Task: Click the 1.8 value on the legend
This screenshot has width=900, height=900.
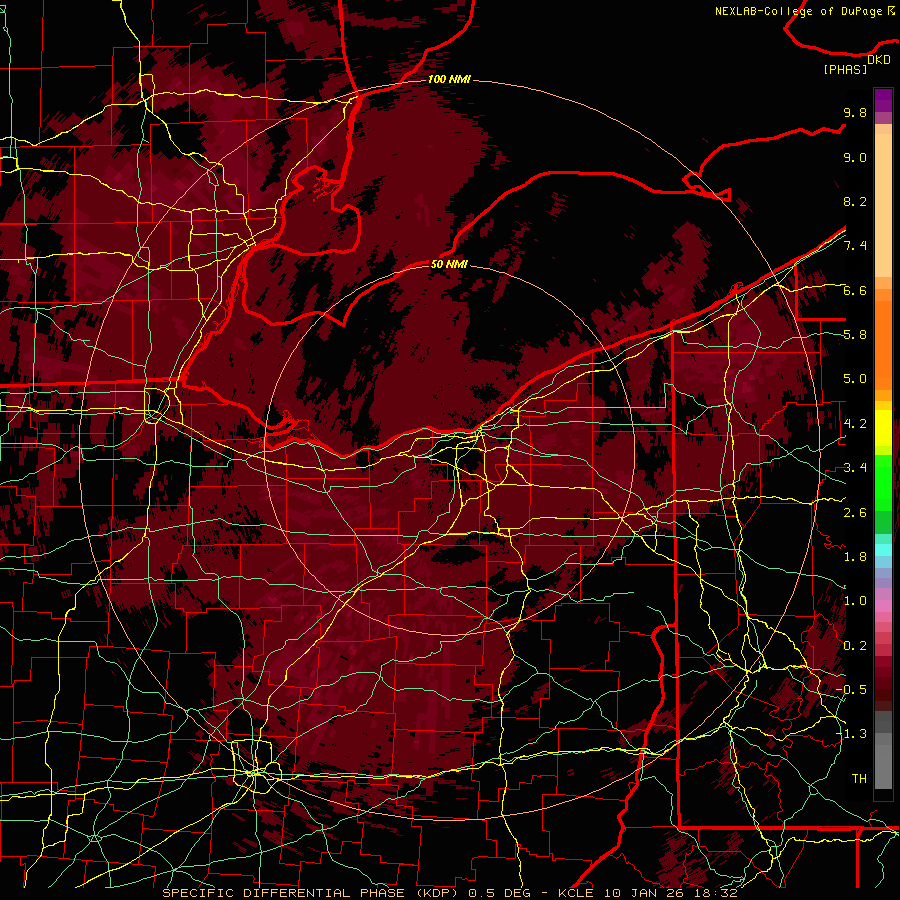Action: click(855, 557)
